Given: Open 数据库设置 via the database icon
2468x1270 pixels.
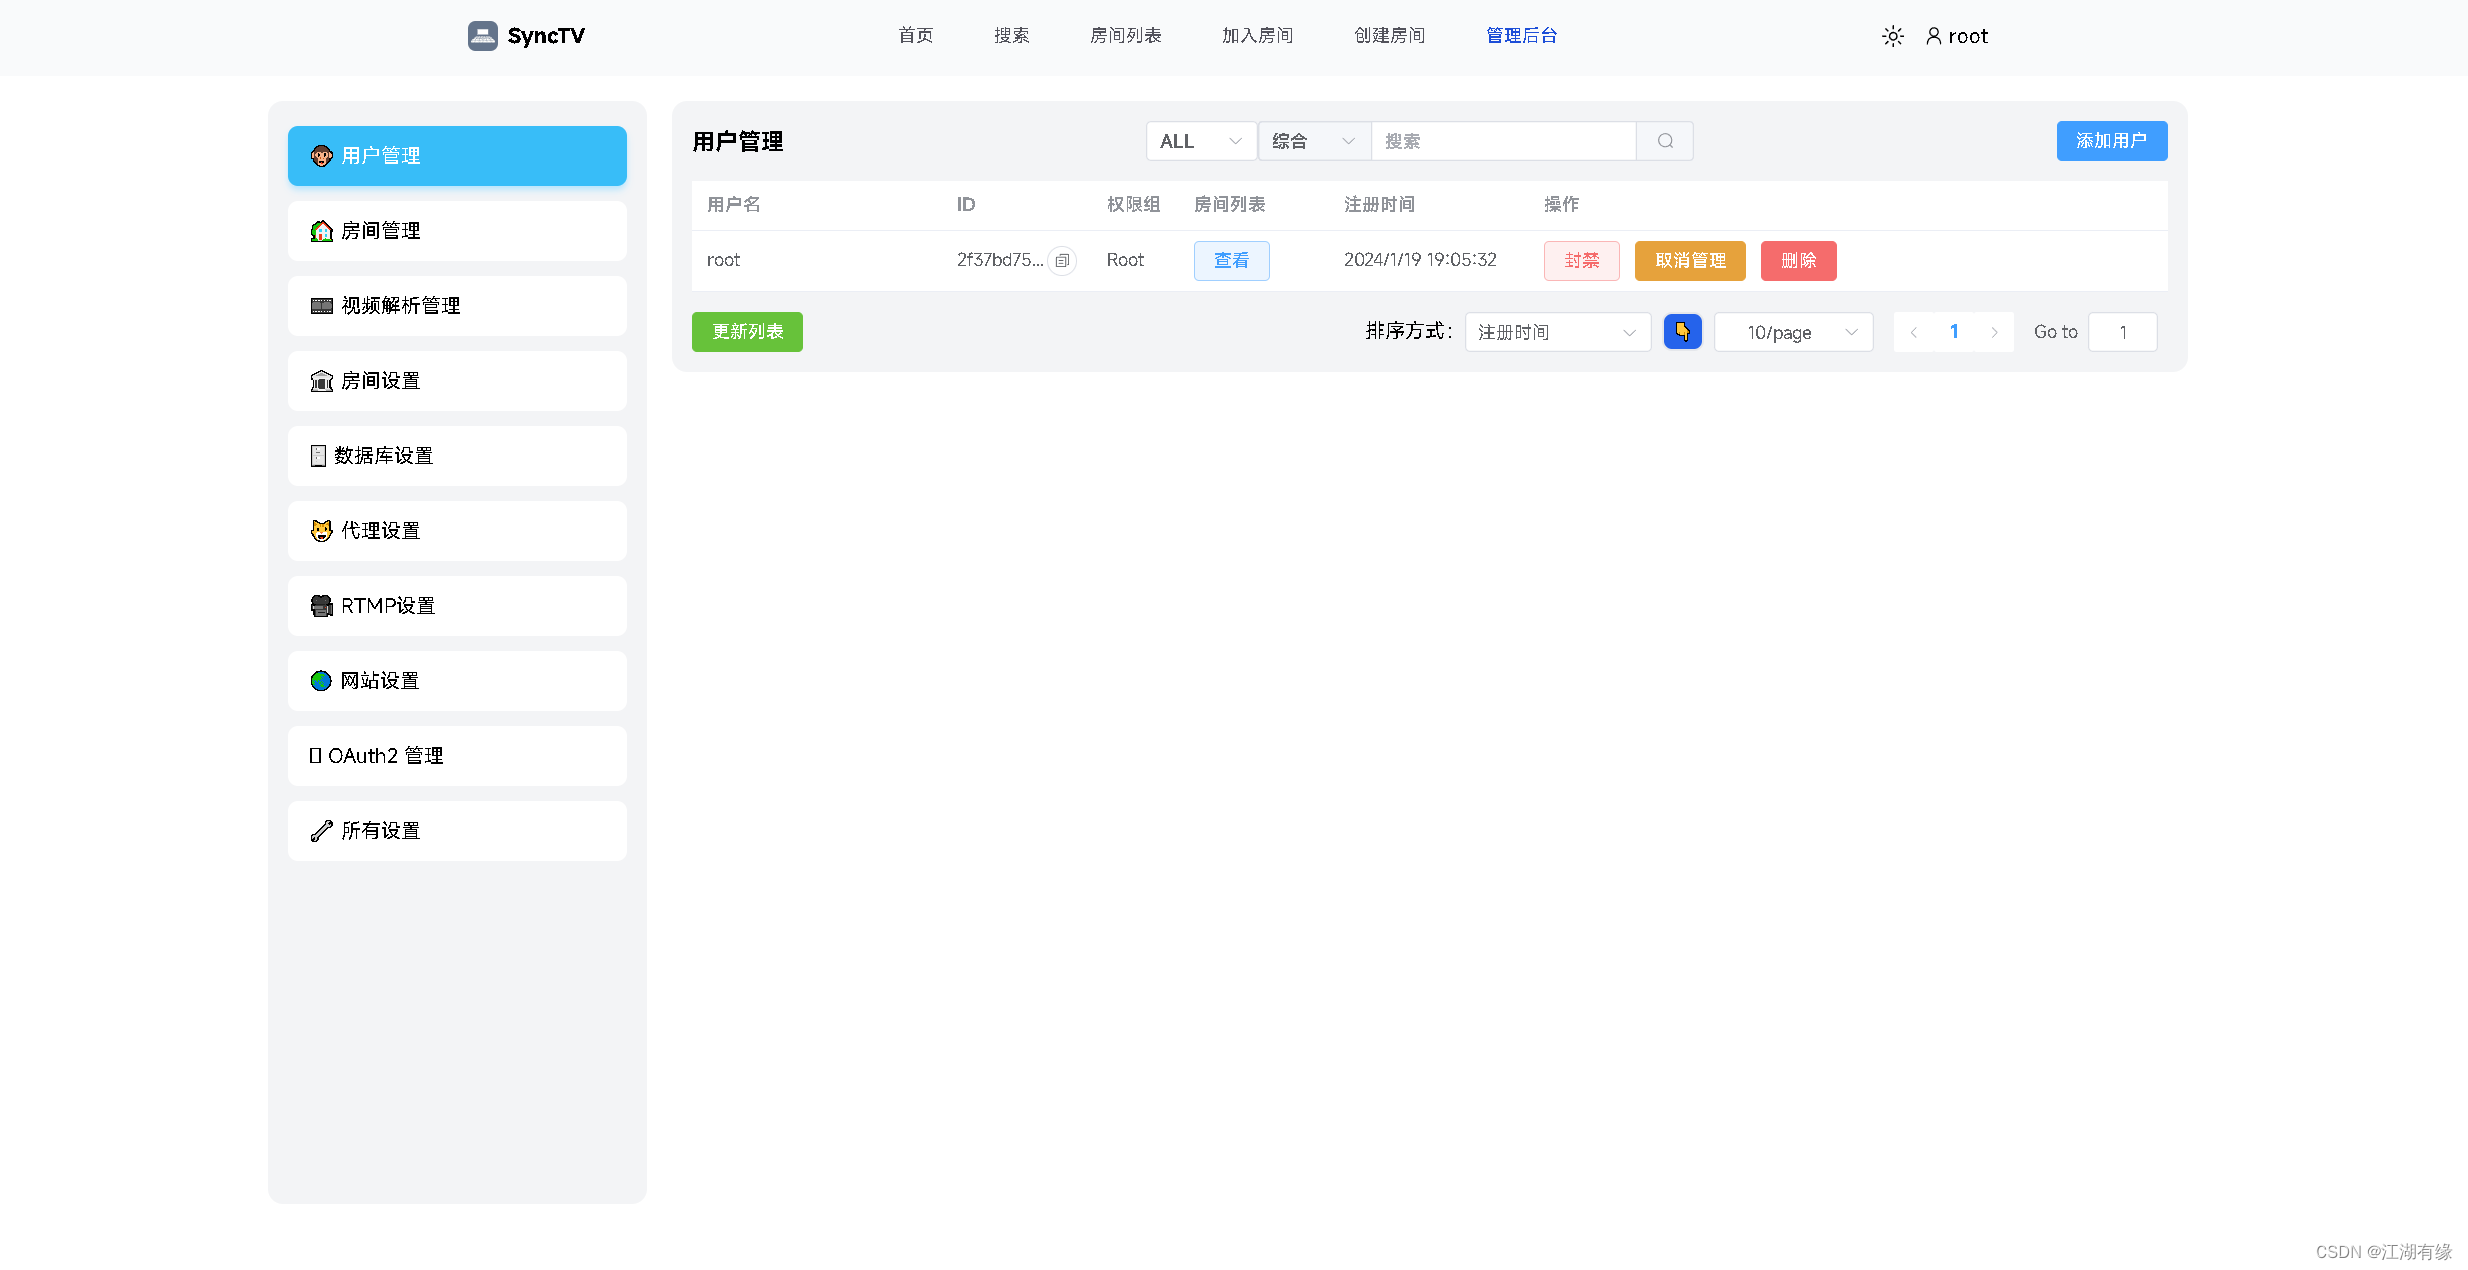Looking at the screenshot, I should tap(318, 455).
